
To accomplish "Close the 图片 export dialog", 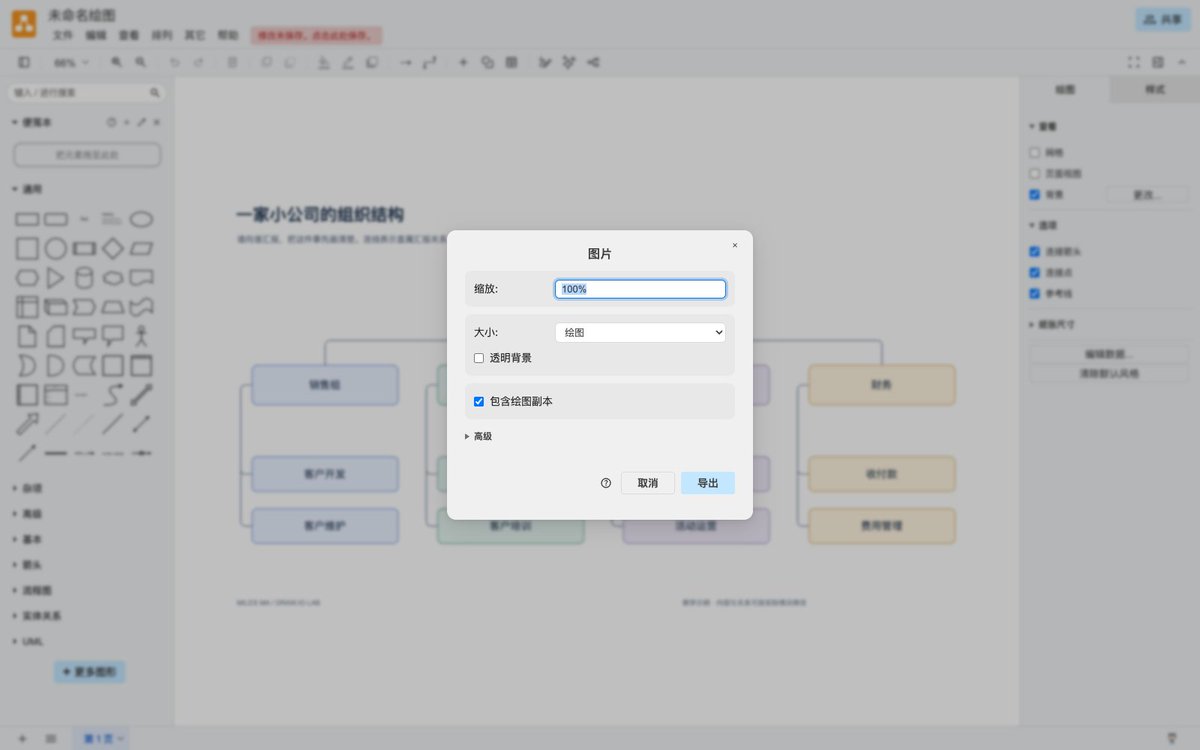I will pyautogui.click(x=735, y=245).
